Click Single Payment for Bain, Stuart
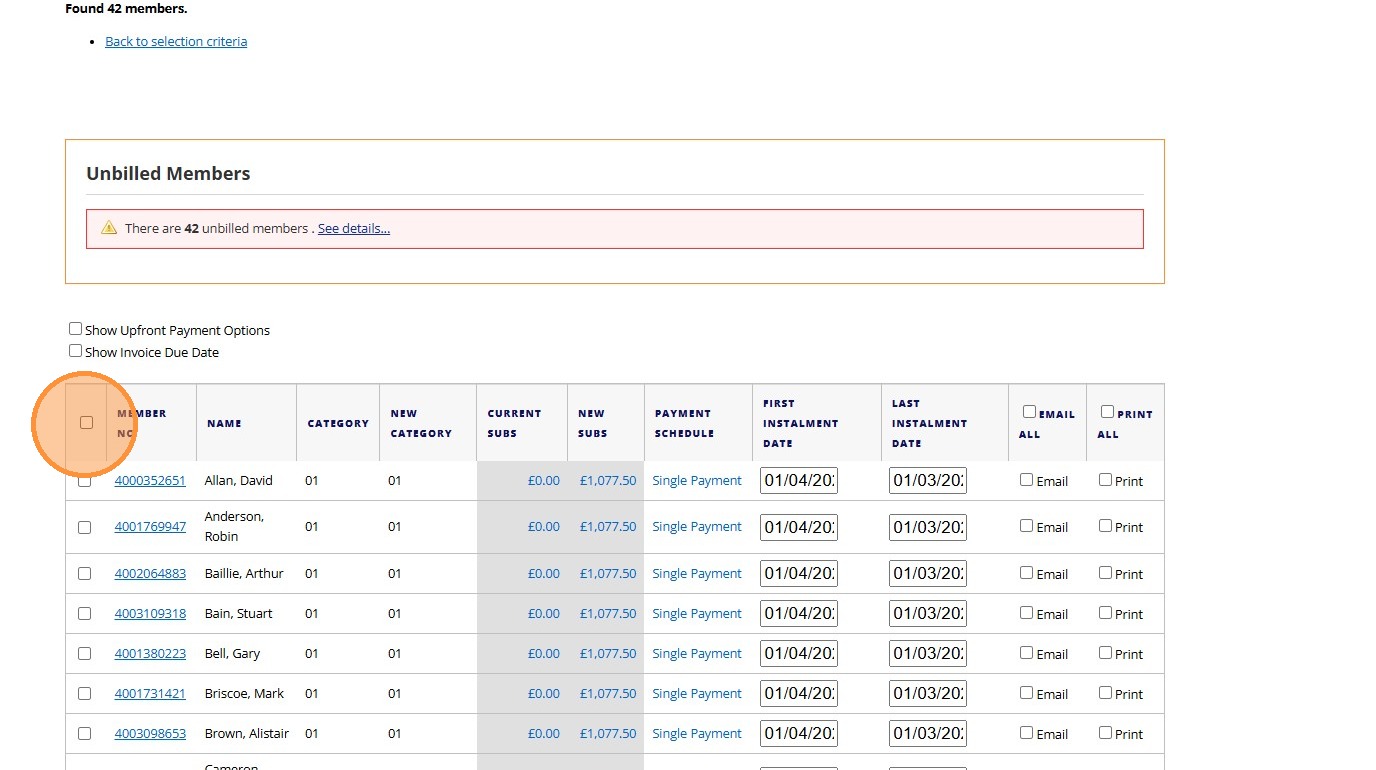The width and height of the screenshot is (1376, 770). pos(697,613)
